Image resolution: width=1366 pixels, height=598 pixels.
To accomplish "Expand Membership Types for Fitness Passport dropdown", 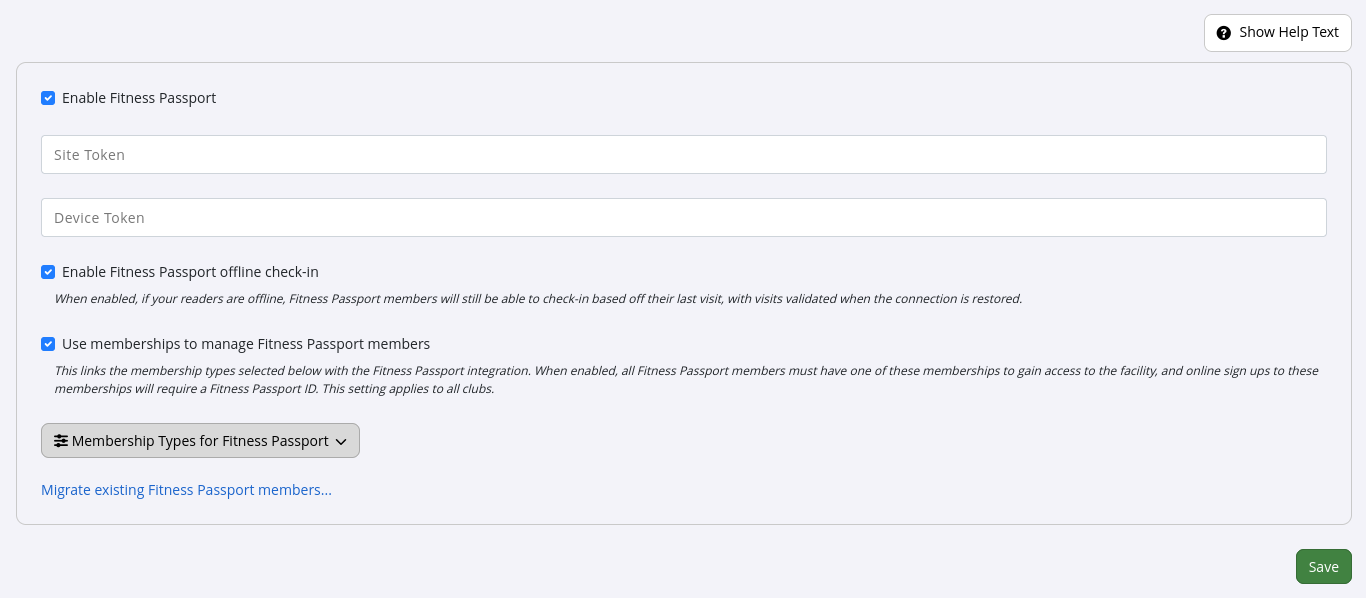I will coord(200,441).
